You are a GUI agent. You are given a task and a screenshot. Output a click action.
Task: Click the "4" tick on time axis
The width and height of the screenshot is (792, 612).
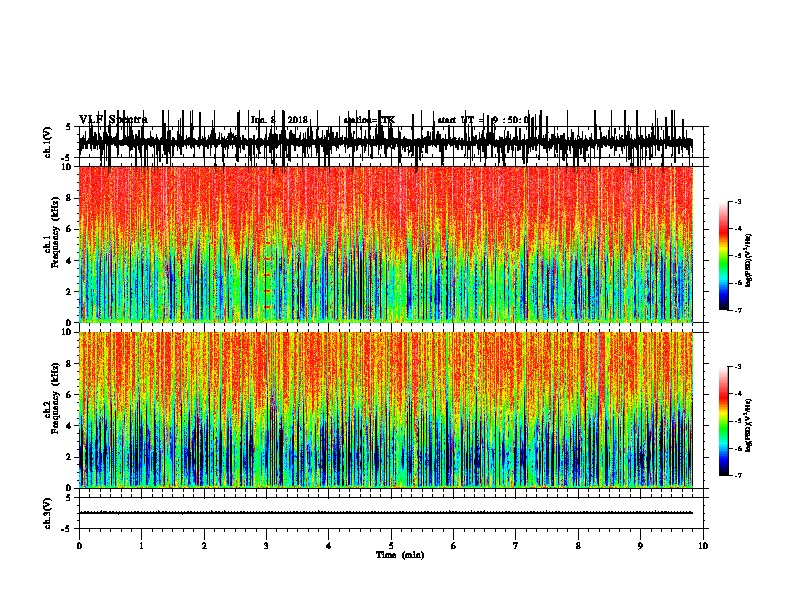tap(329, 546)
